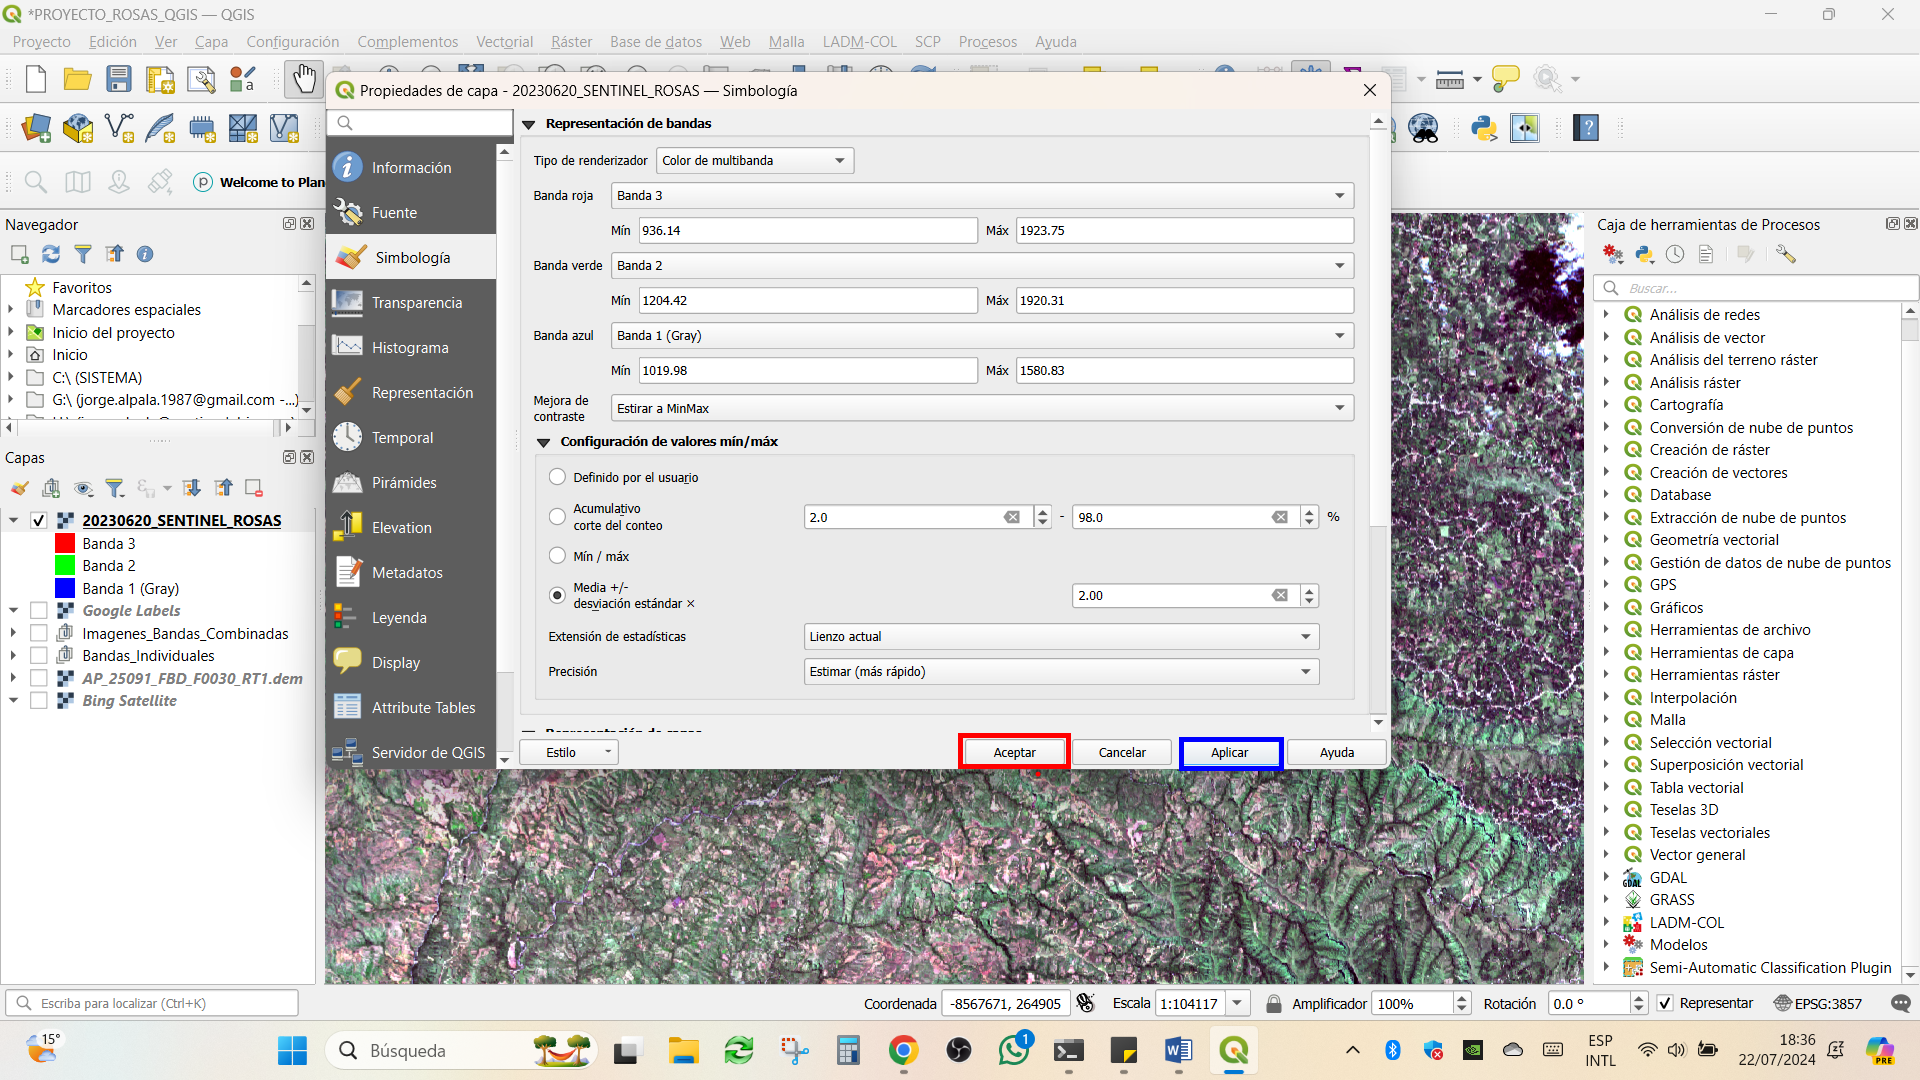This screenshot has height=1080, width=1920.
Task: Save project with the floppy disk icon
Action: 119,79
